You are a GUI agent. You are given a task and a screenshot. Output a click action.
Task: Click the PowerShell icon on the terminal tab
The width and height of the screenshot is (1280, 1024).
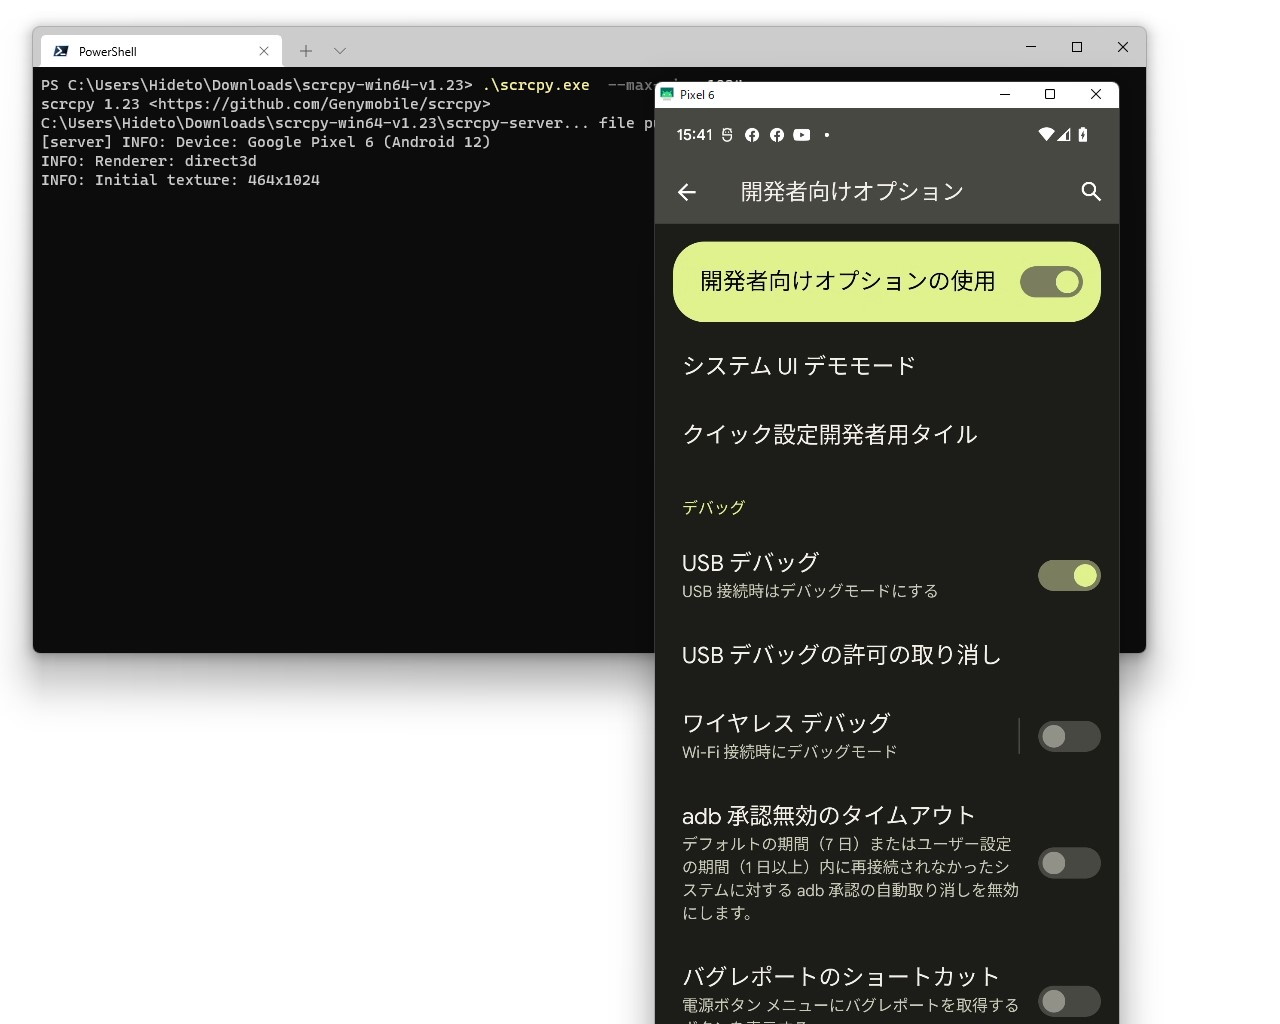click(x=62, y=50)
